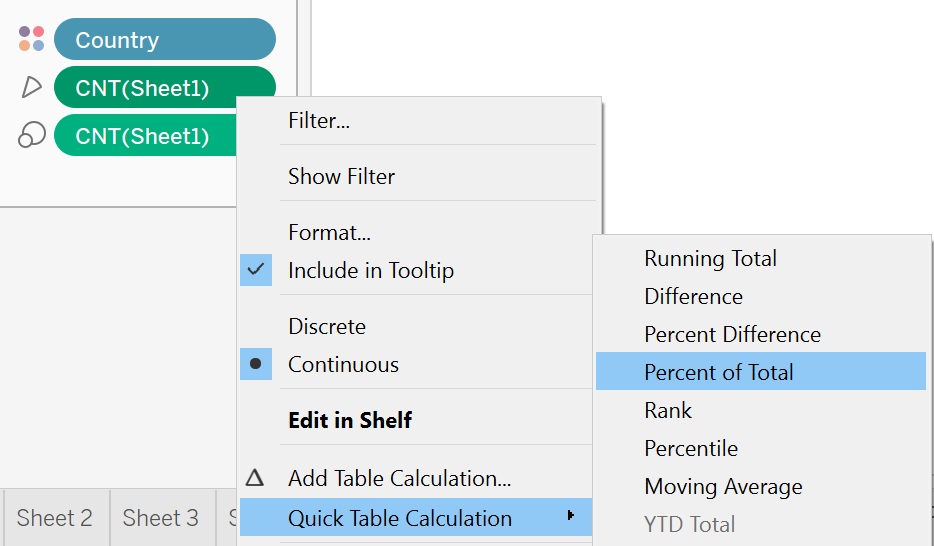Image resolution: width=934 pixels, height=546 pixels.
Task: Switch to Sheet 2 tab
Action: click(55, 518)
